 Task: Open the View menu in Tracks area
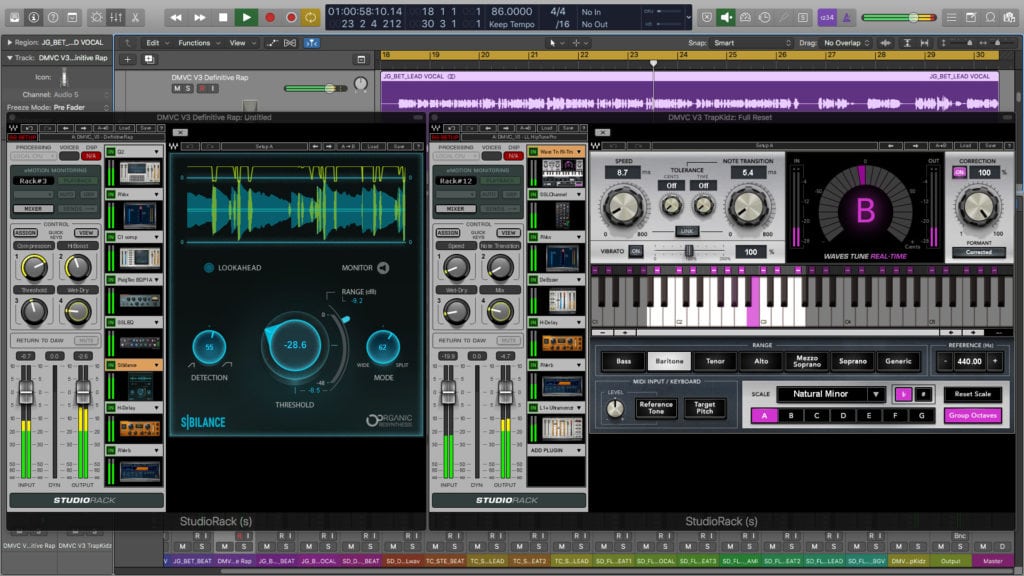(242, 43)
